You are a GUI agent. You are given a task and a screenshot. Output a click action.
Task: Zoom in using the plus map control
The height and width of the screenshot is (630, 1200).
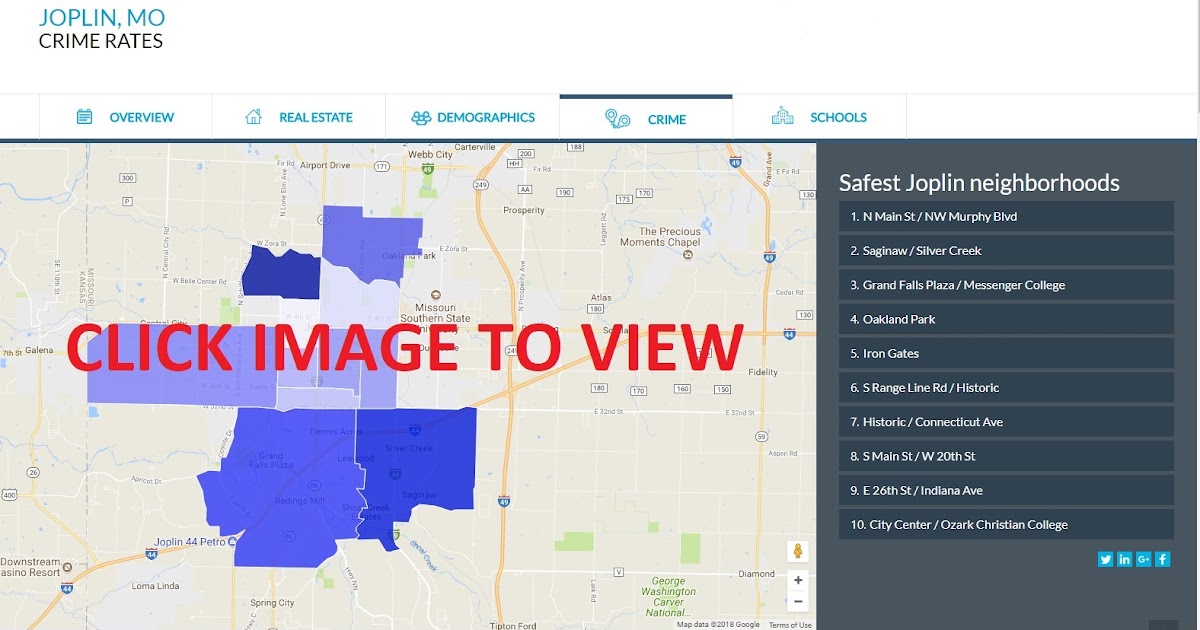coord(798,580)
